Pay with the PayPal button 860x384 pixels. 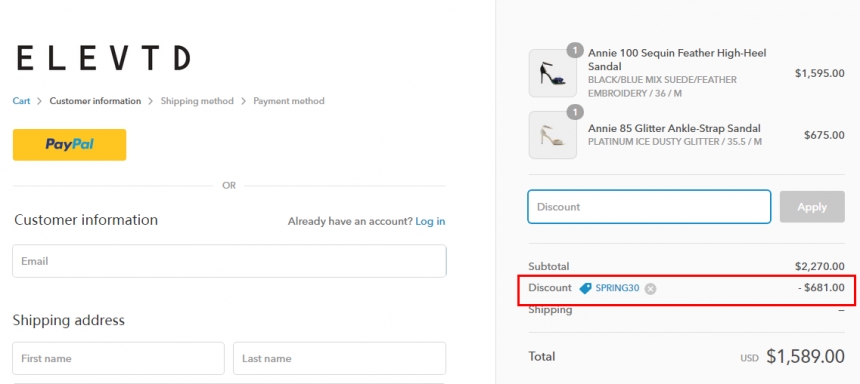(x=70, y=145)
